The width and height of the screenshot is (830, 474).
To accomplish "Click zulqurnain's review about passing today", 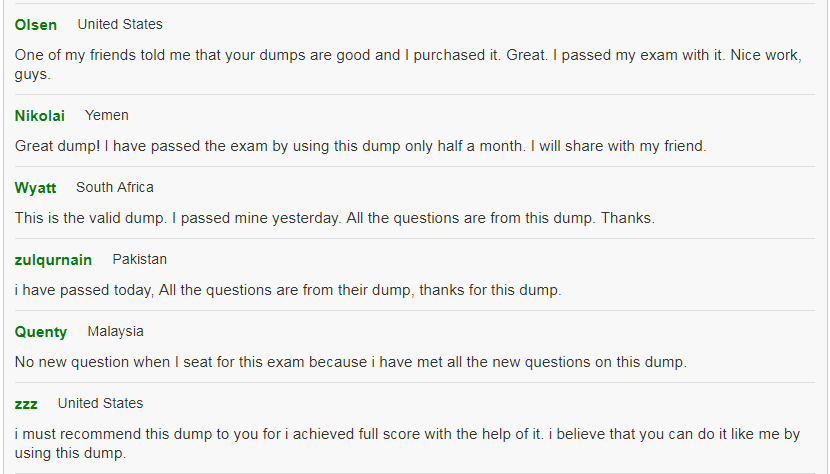I will tap(288, 290).
